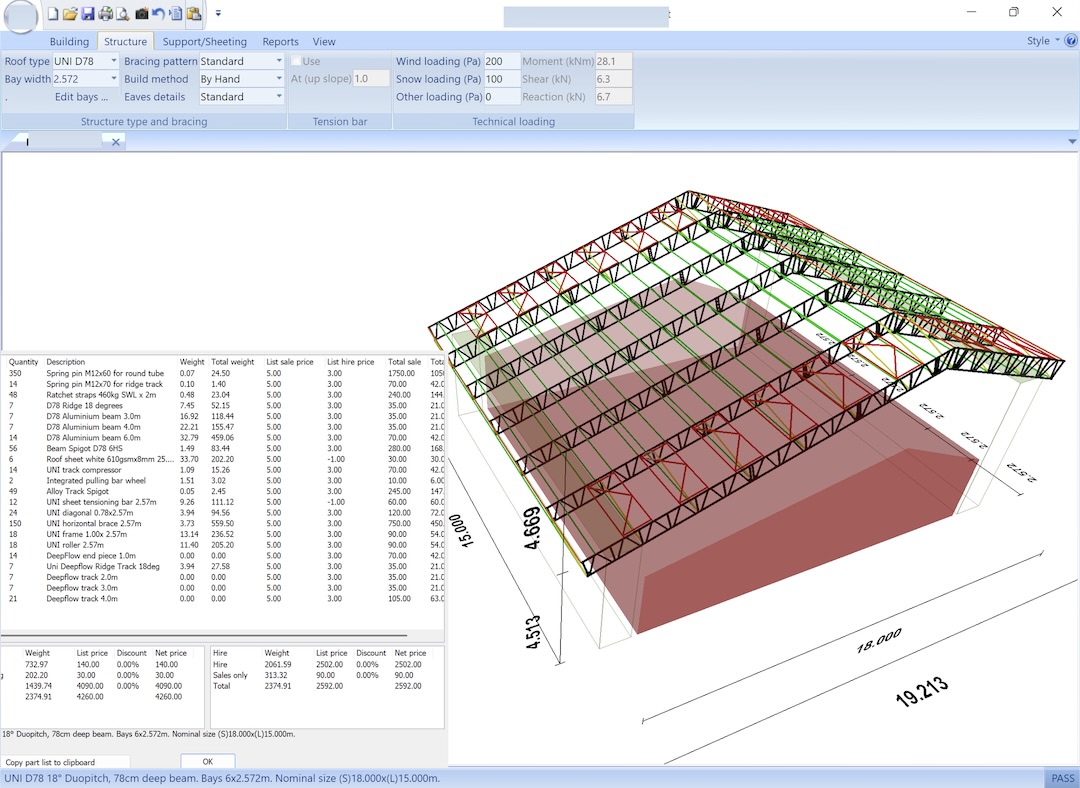Open a file with the folder icon

click(x=70, y=14)
